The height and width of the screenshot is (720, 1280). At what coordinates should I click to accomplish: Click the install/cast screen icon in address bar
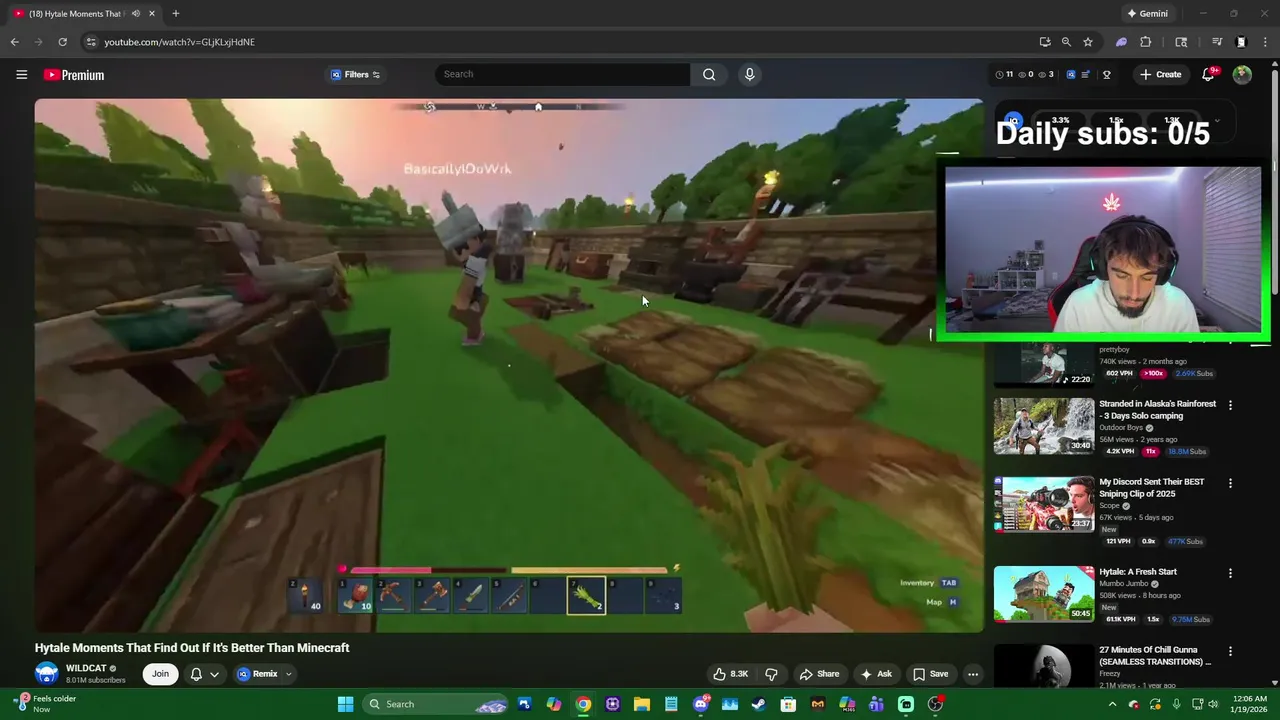click(1045, 42)
